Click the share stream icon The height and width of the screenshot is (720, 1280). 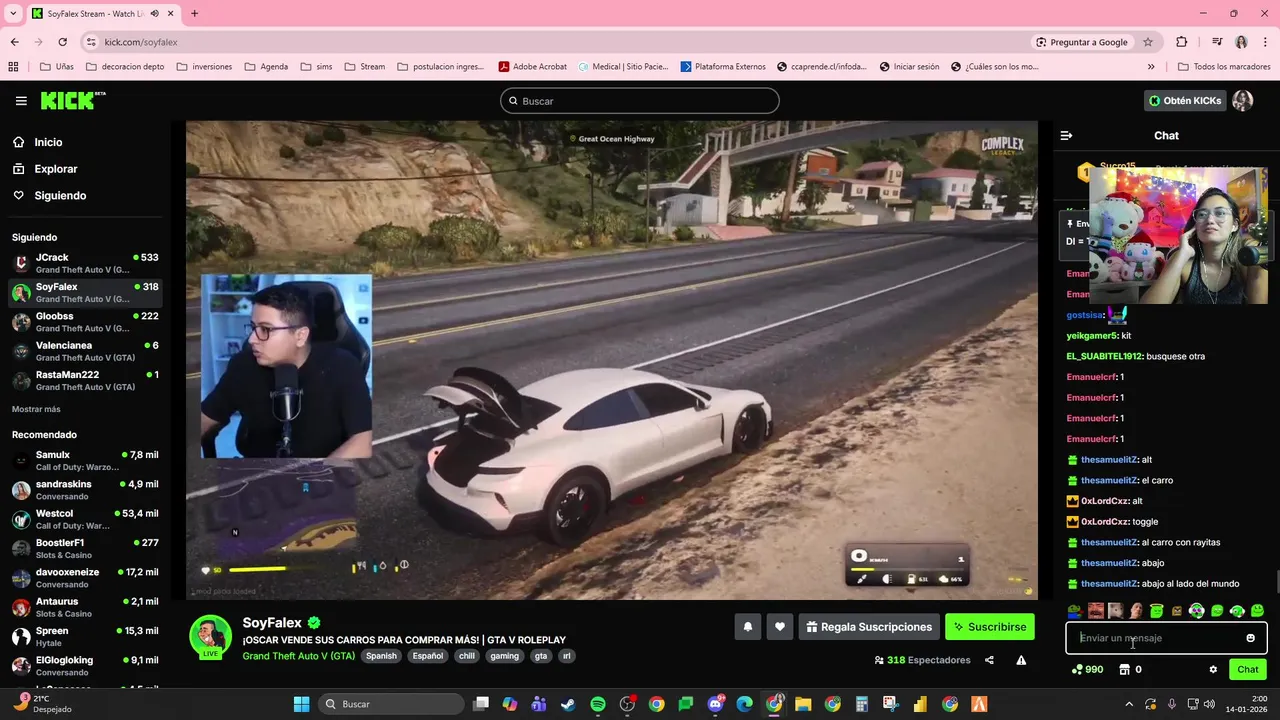989,660
